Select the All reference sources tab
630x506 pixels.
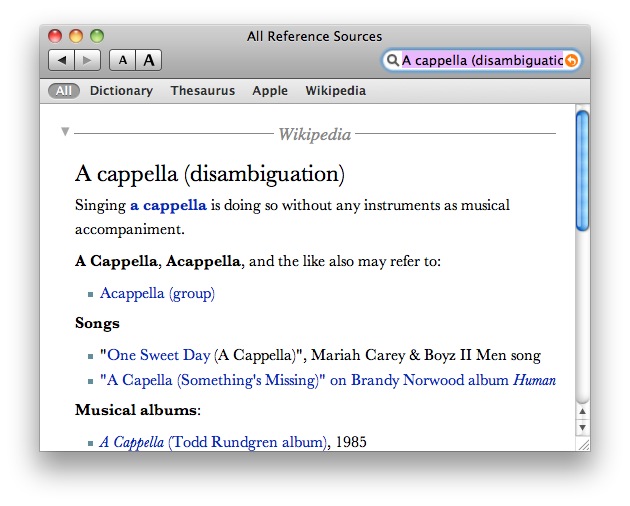(x=63, y=91)
